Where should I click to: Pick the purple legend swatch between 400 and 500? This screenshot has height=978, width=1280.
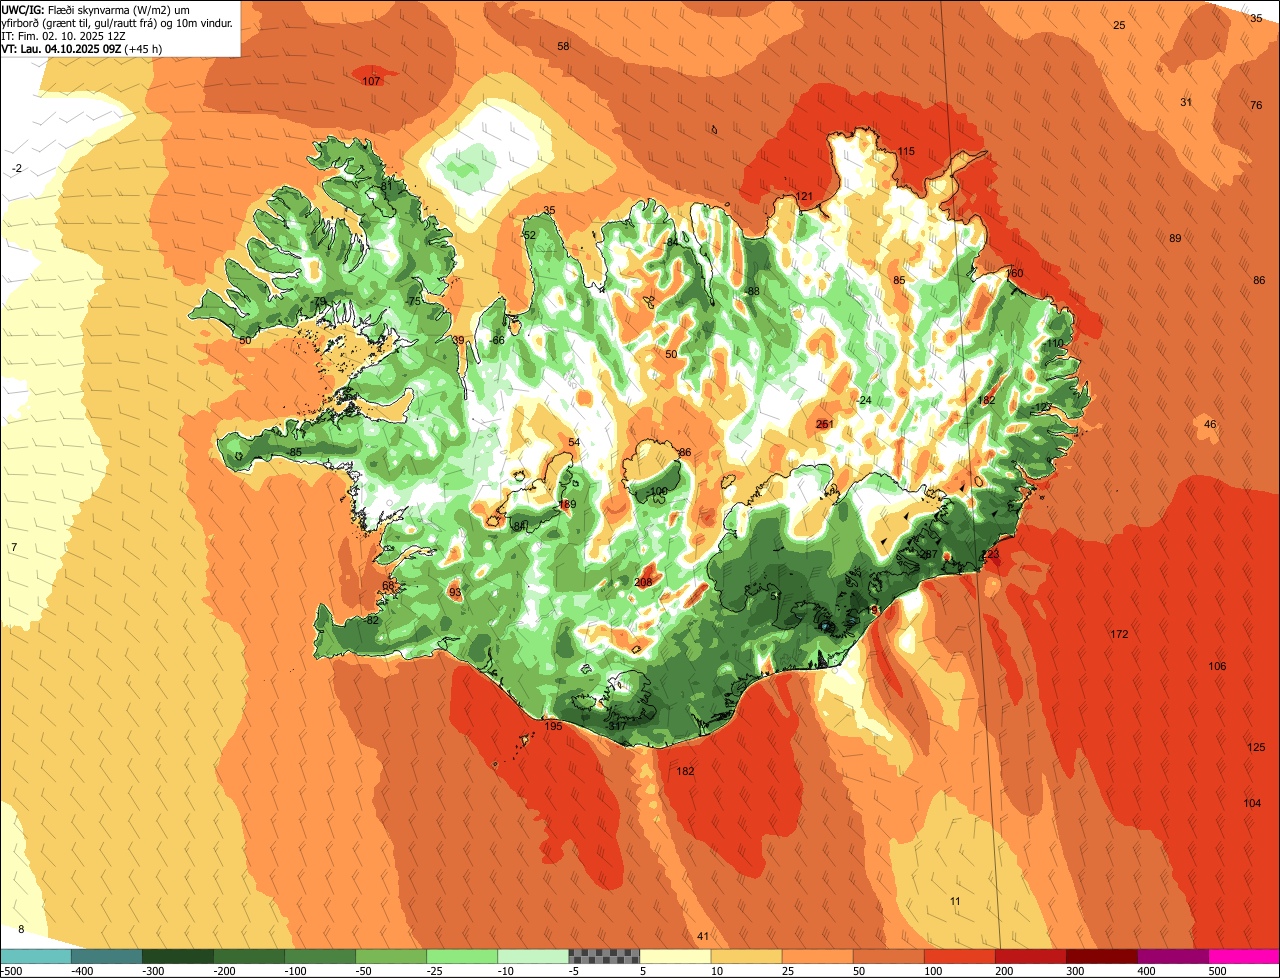[x=1172, y=956]
